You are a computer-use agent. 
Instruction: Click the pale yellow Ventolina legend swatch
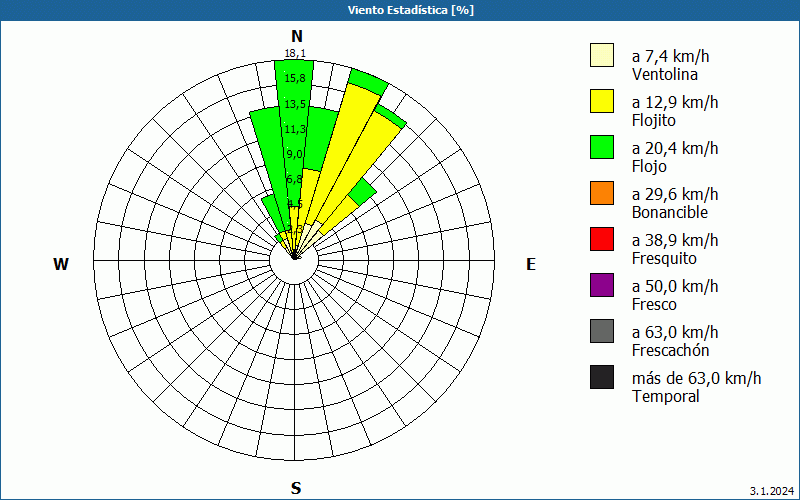602,55
